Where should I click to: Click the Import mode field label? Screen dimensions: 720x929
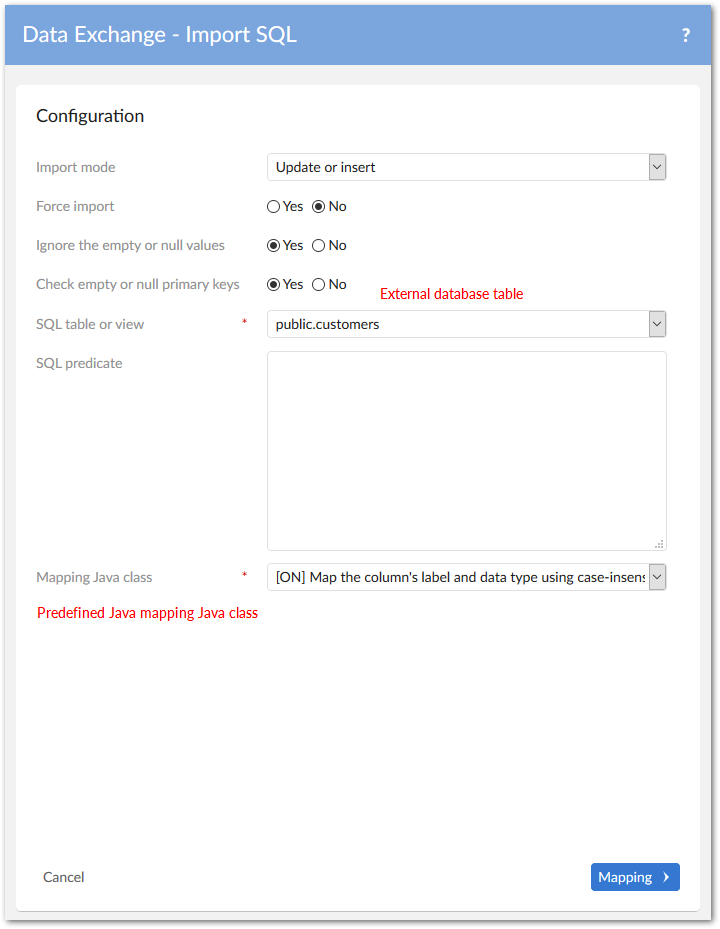76,167
